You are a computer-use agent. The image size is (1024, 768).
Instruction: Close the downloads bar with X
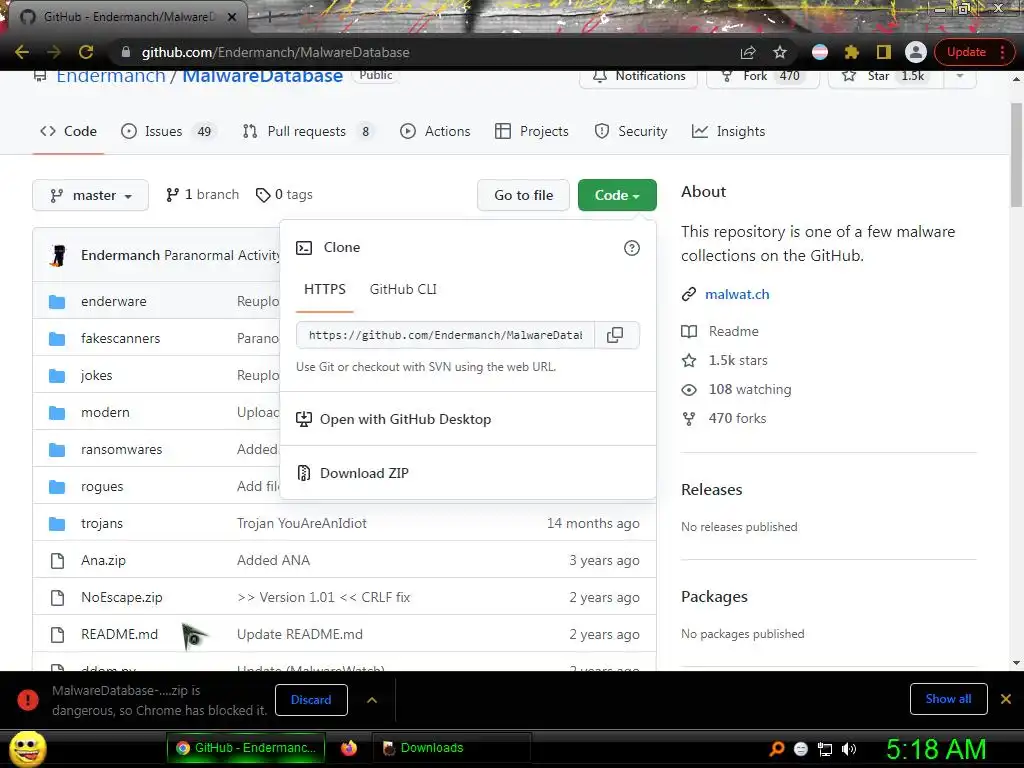pyautogui.click(x=1006, y=699)
